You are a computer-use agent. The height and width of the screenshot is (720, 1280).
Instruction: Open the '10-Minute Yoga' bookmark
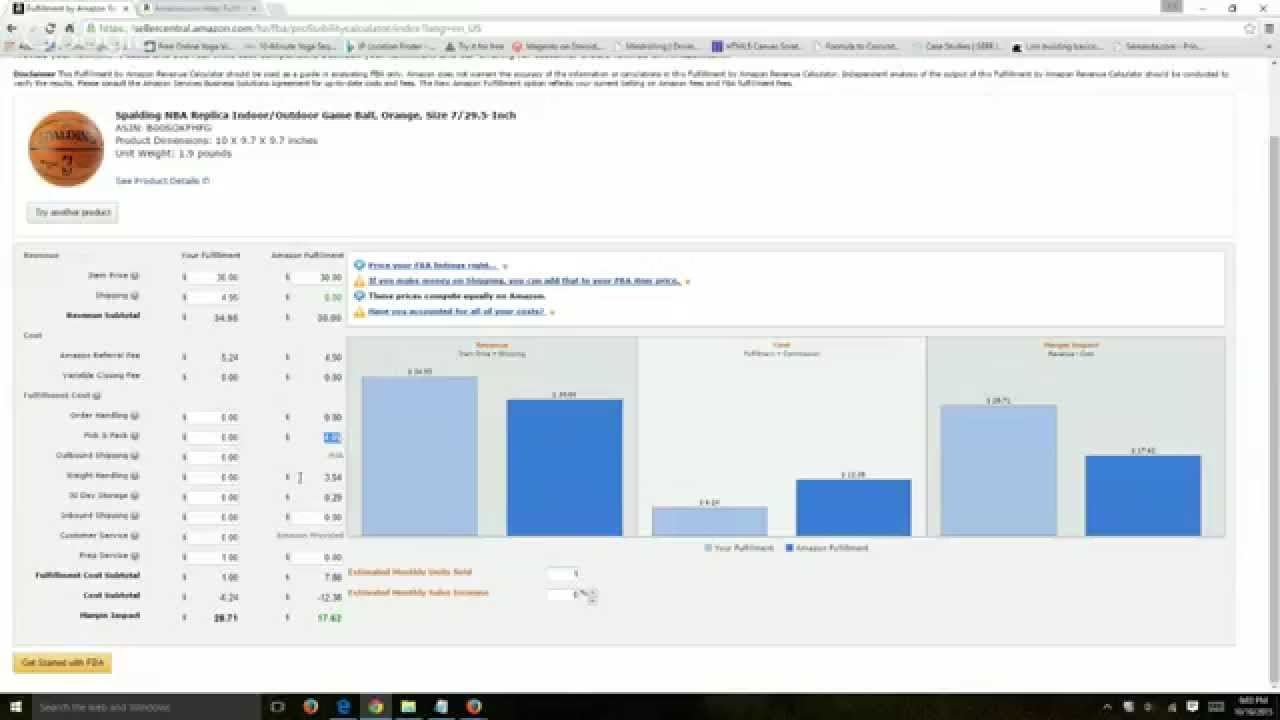[290, 46]
